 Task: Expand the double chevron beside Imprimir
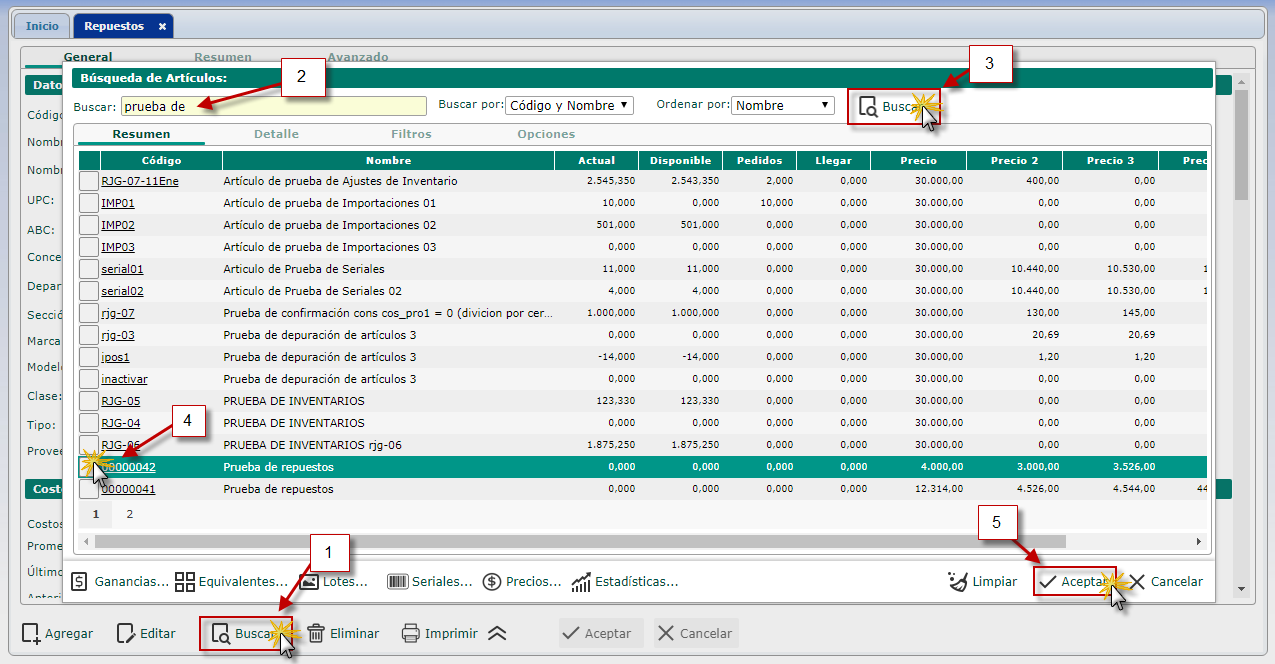(497, 633)
